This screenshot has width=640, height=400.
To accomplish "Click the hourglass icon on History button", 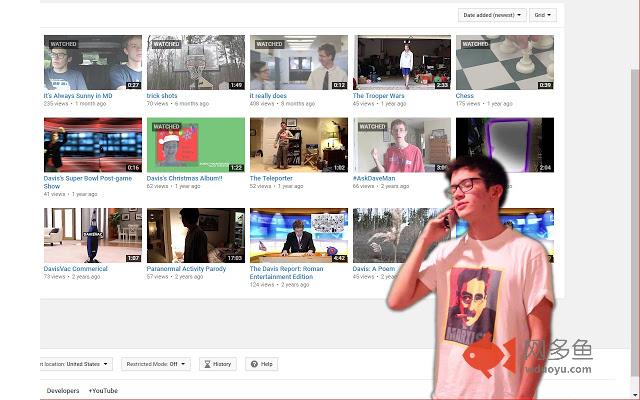I will tap(207, 364).
